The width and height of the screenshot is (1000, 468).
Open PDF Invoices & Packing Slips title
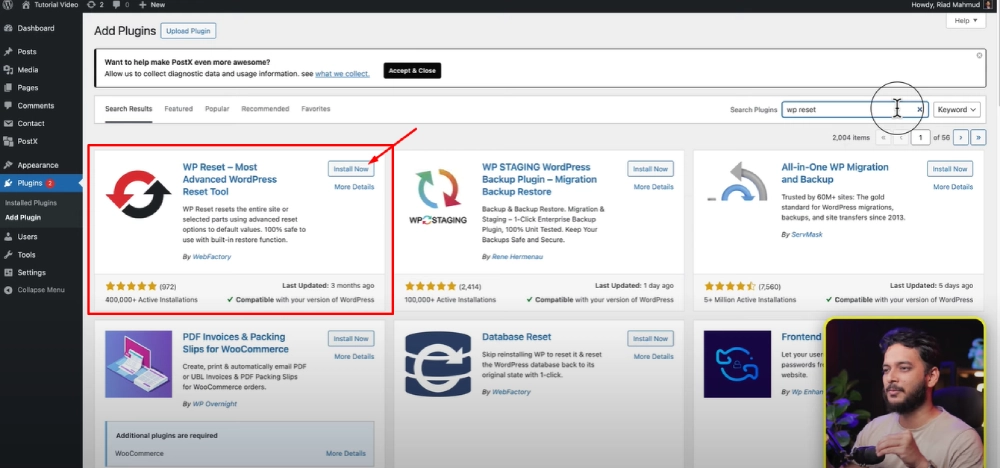click(235, 343)
